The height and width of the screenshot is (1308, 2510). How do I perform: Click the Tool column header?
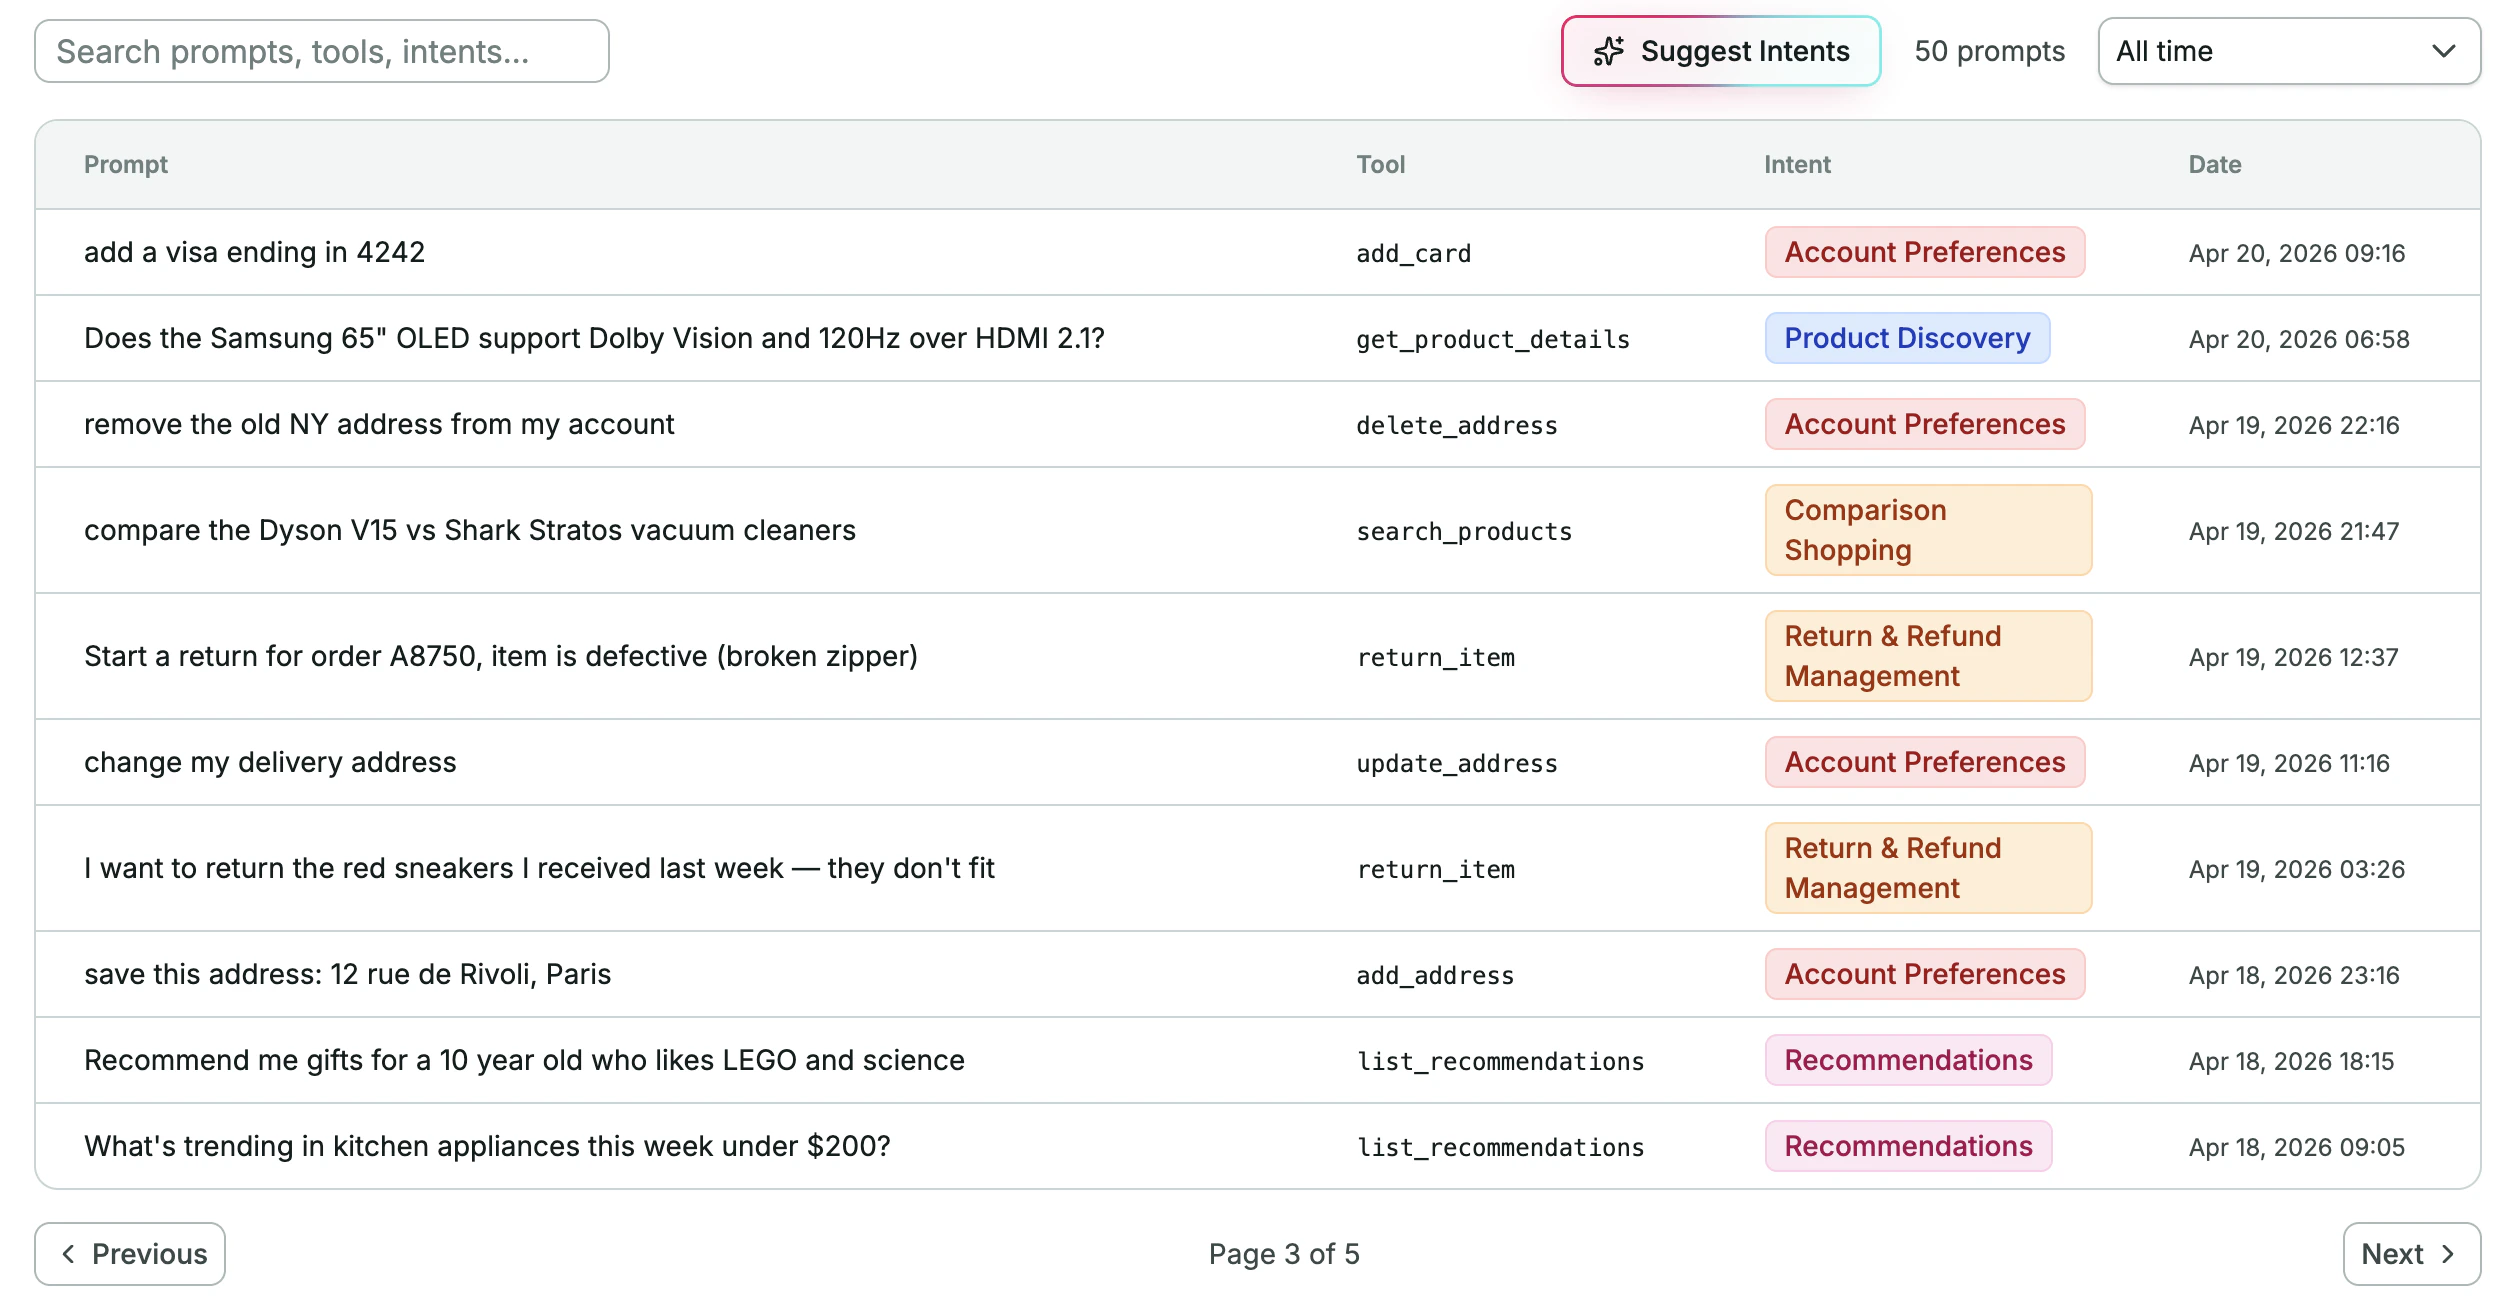(x=1381, y=165)
